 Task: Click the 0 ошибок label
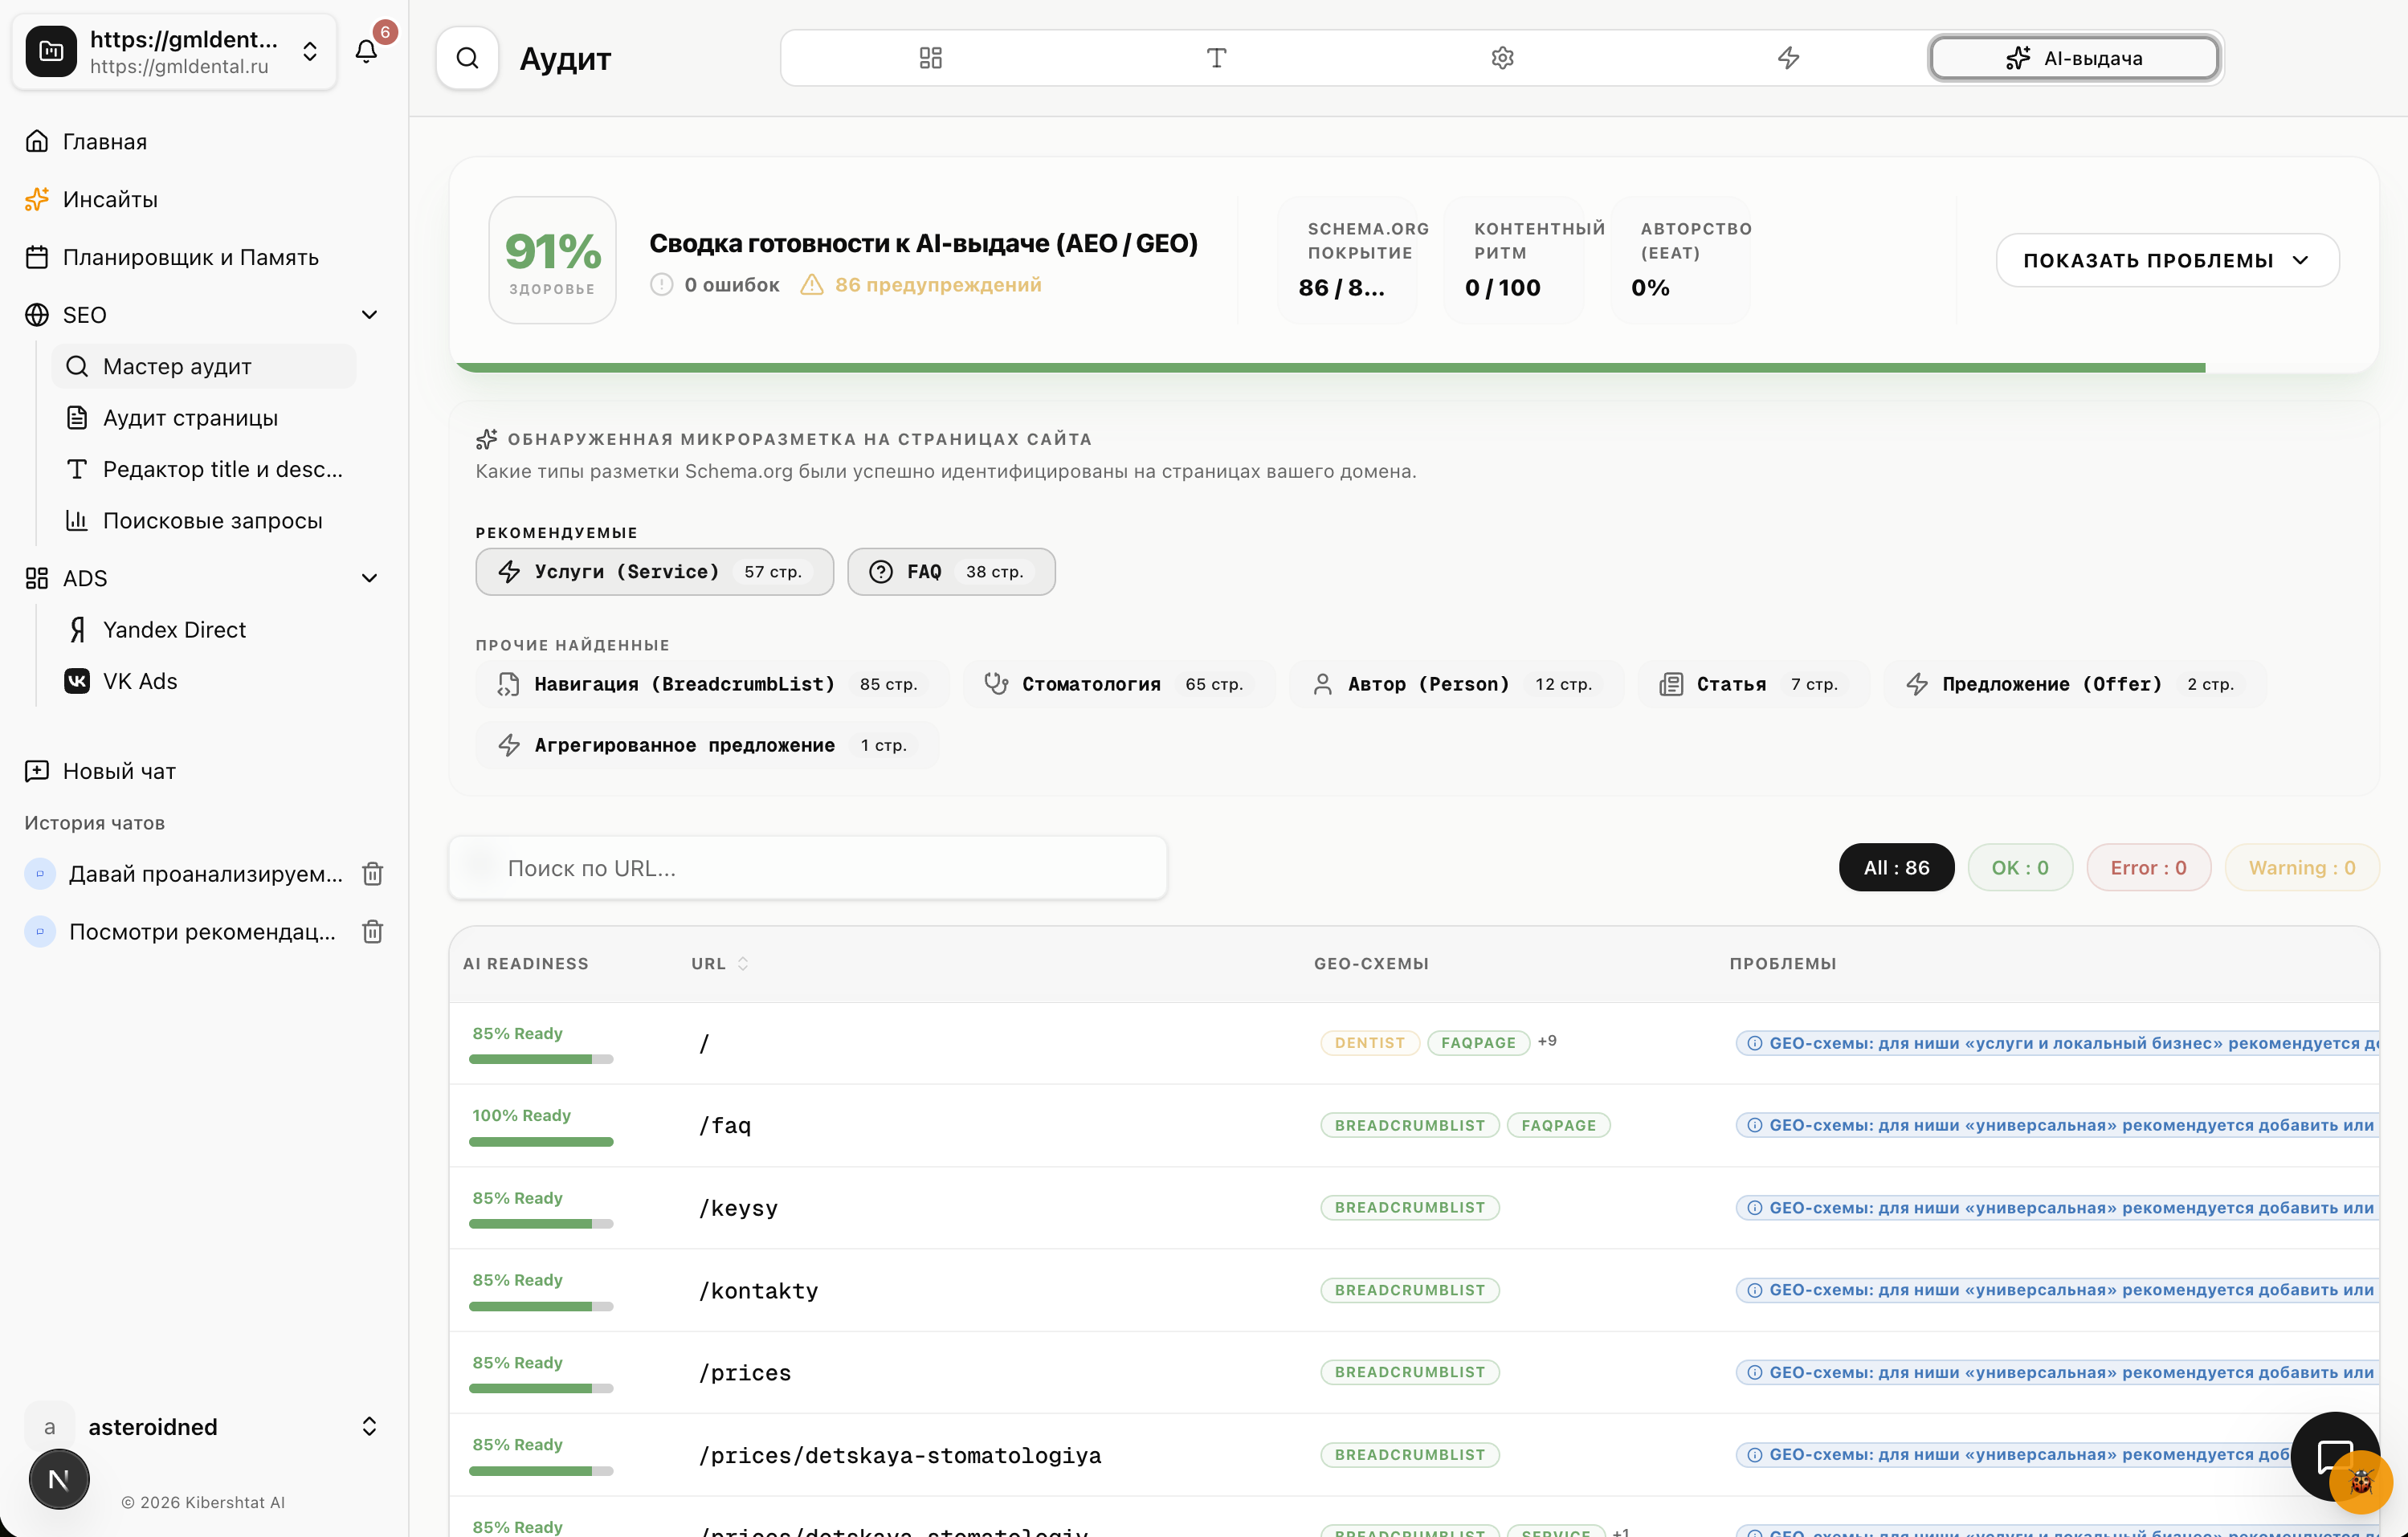click(x=715, y=285)
